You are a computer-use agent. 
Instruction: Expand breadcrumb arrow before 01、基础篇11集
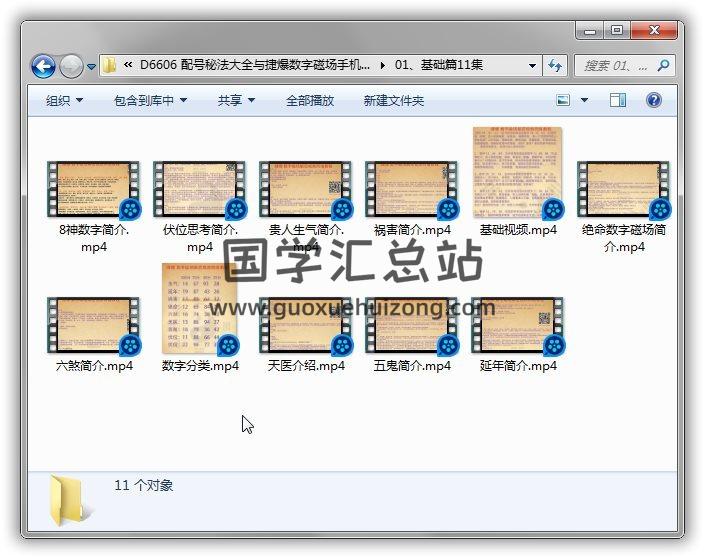[x=382, y=66]
